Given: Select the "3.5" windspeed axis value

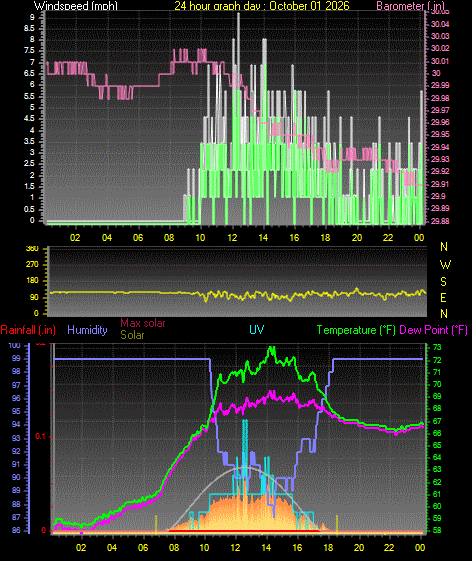Looking at the screenshot, I should (x=29, y=141).
